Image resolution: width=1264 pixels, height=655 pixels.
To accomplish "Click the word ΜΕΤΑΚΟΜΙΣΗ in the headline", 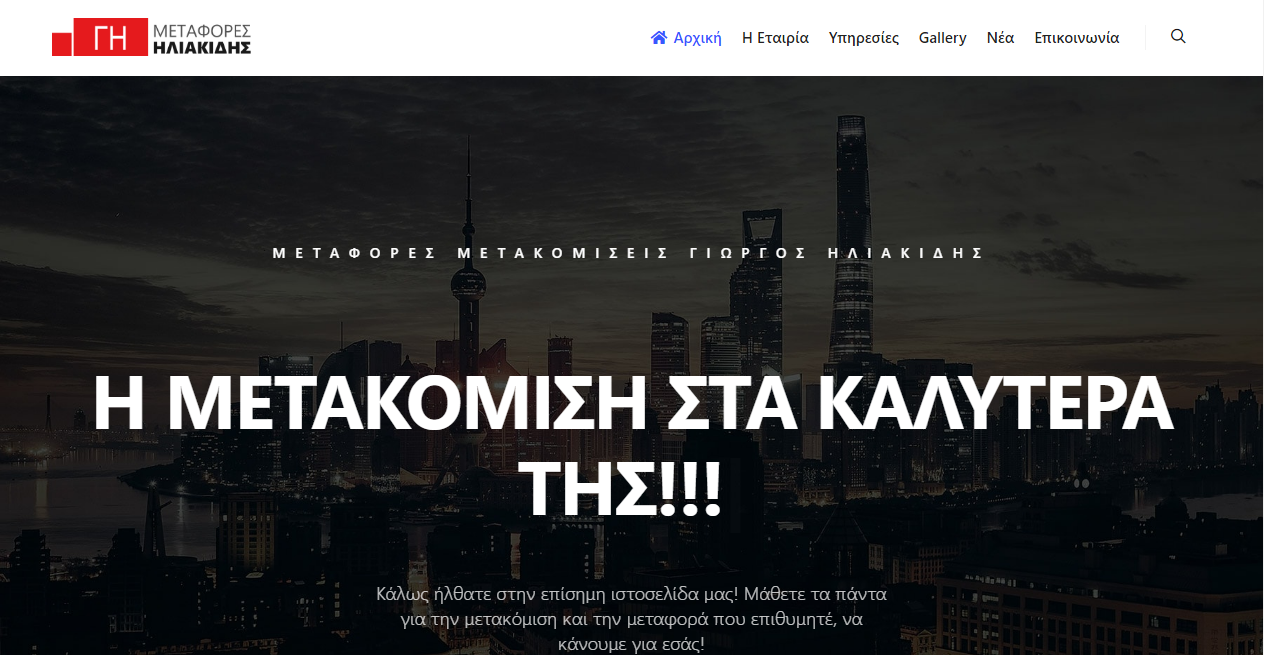I will (407, 403).
